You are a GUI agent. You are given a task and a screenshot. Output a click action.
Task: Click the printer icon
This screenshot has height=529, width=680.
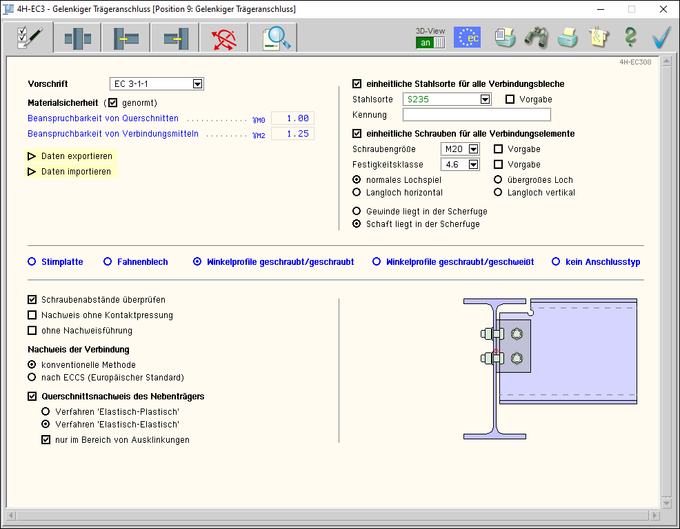click(567, 38)
